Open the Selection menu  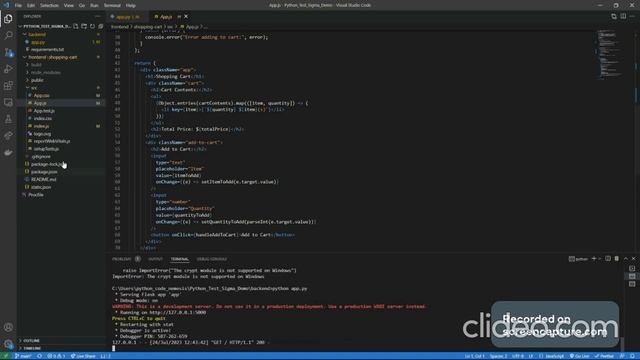[x=49, y=5]
